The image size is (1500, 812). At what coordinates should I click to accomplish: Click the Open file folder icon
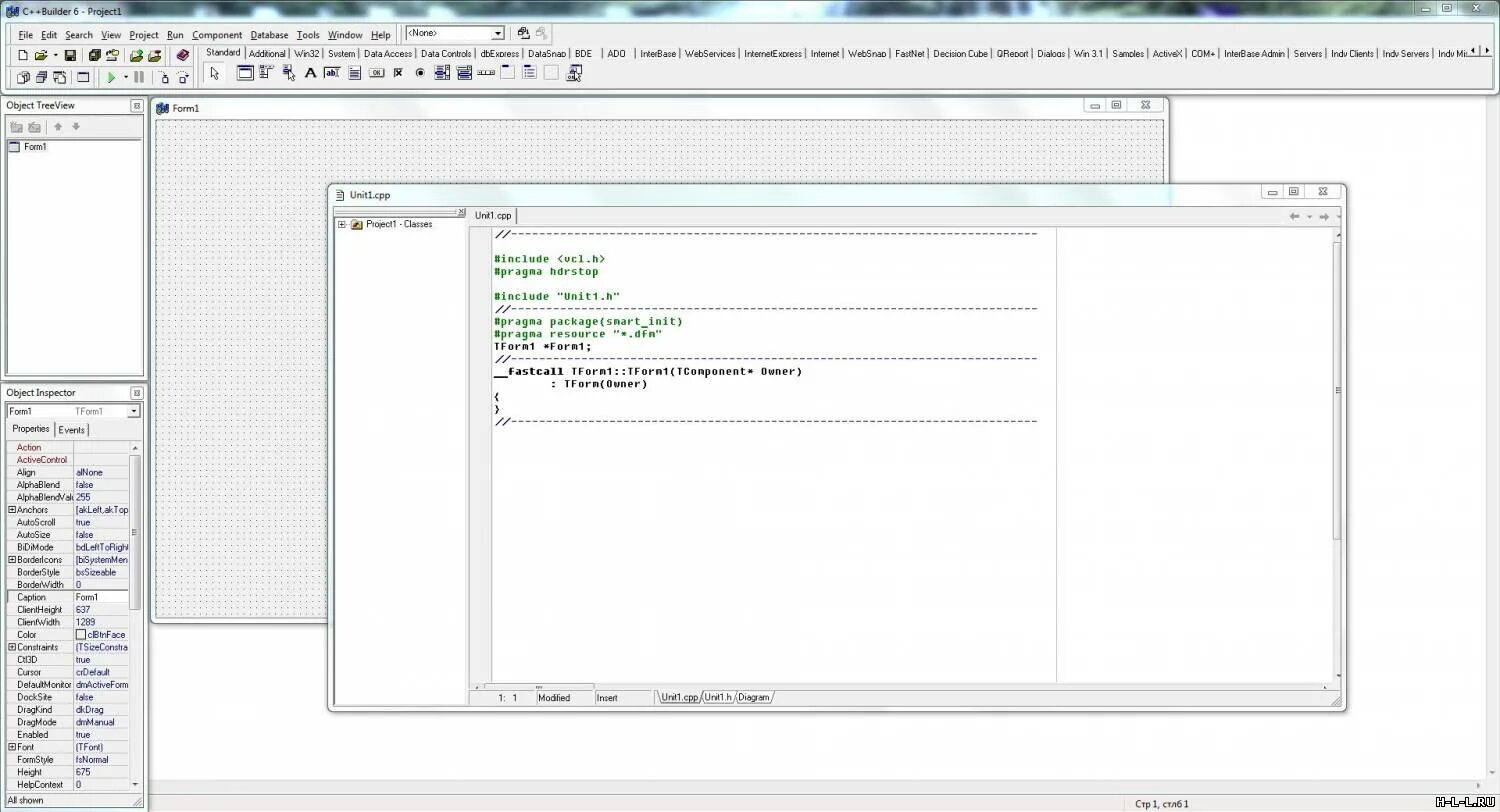point(41,55)
